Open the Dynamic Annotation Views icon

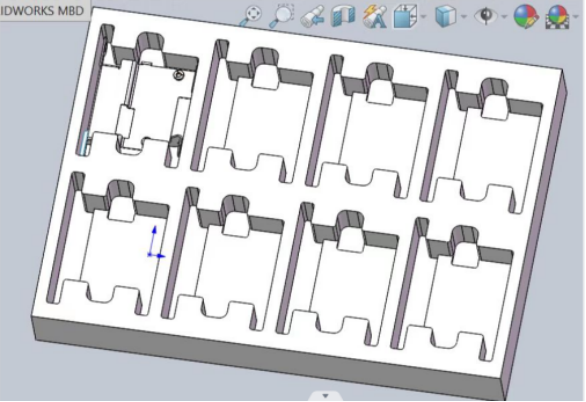pos(374,16)
